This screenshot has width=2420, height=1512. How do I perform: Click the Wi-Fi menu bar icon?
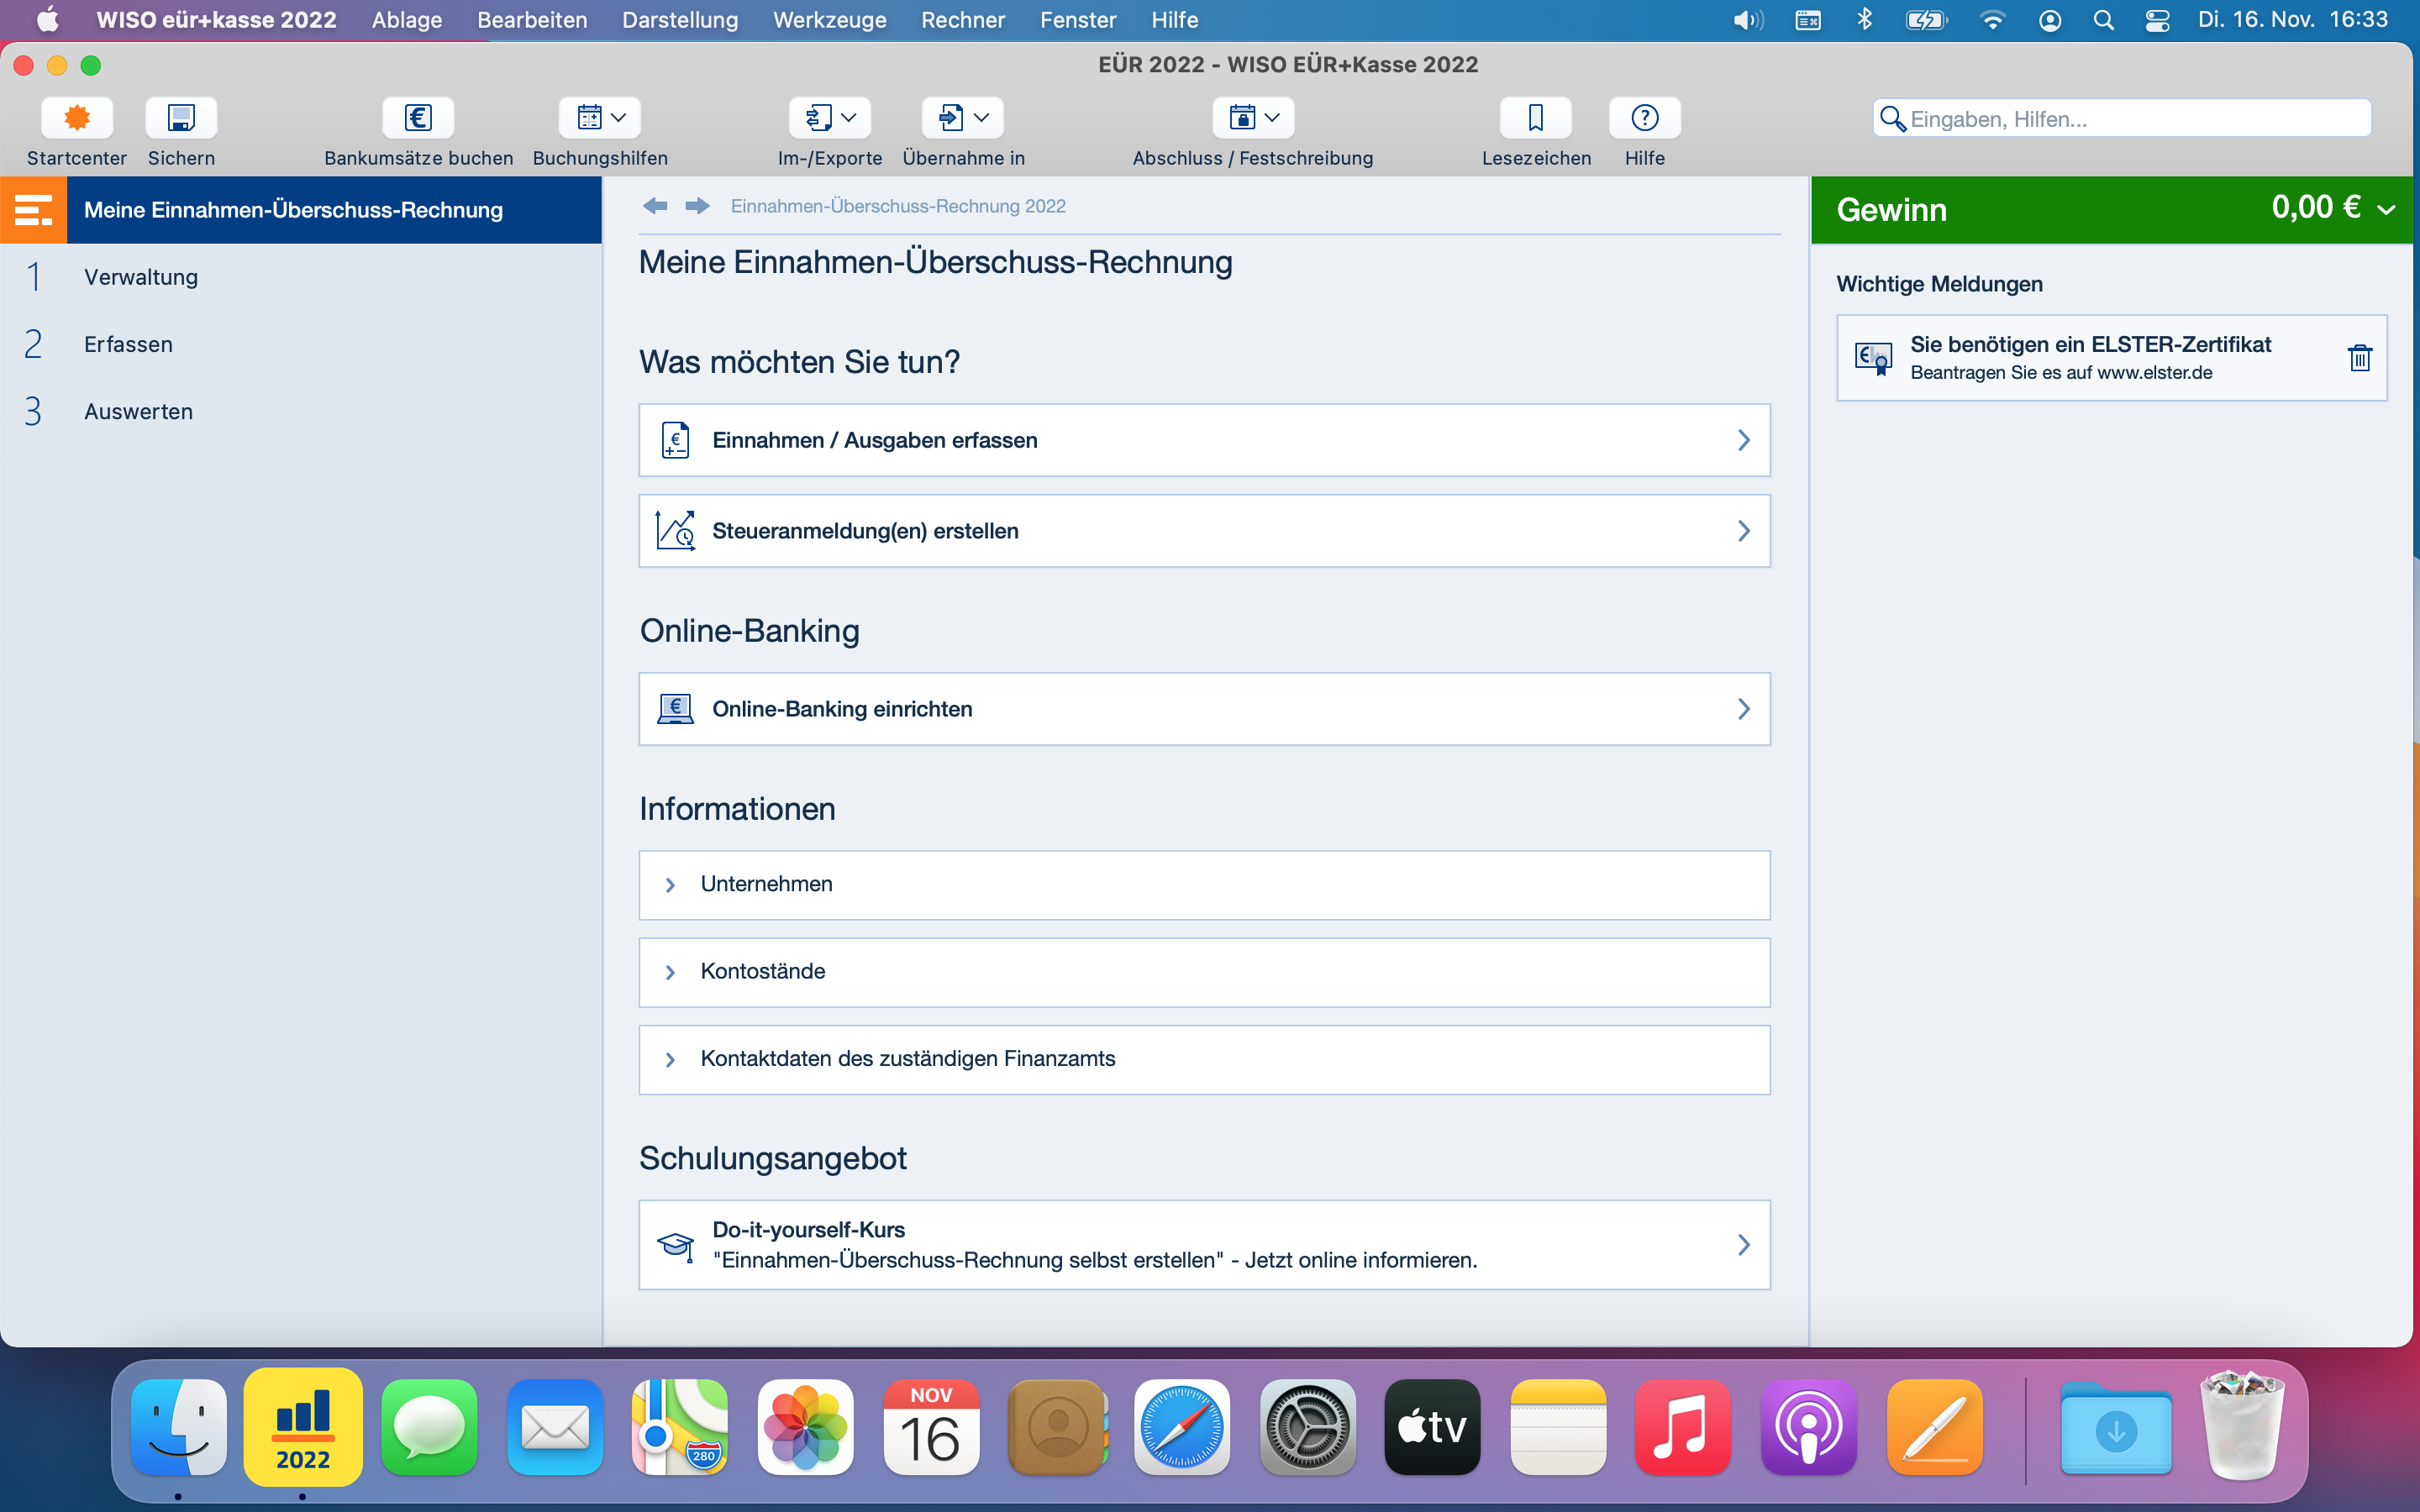1992,20
